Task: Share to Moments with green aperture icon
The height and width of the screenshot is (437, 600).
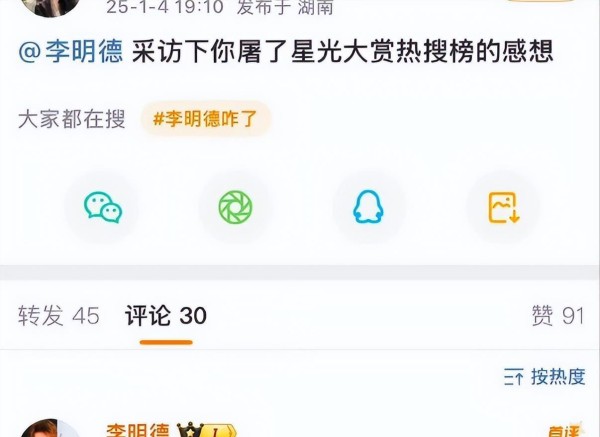Action: (x=235, y=207)
